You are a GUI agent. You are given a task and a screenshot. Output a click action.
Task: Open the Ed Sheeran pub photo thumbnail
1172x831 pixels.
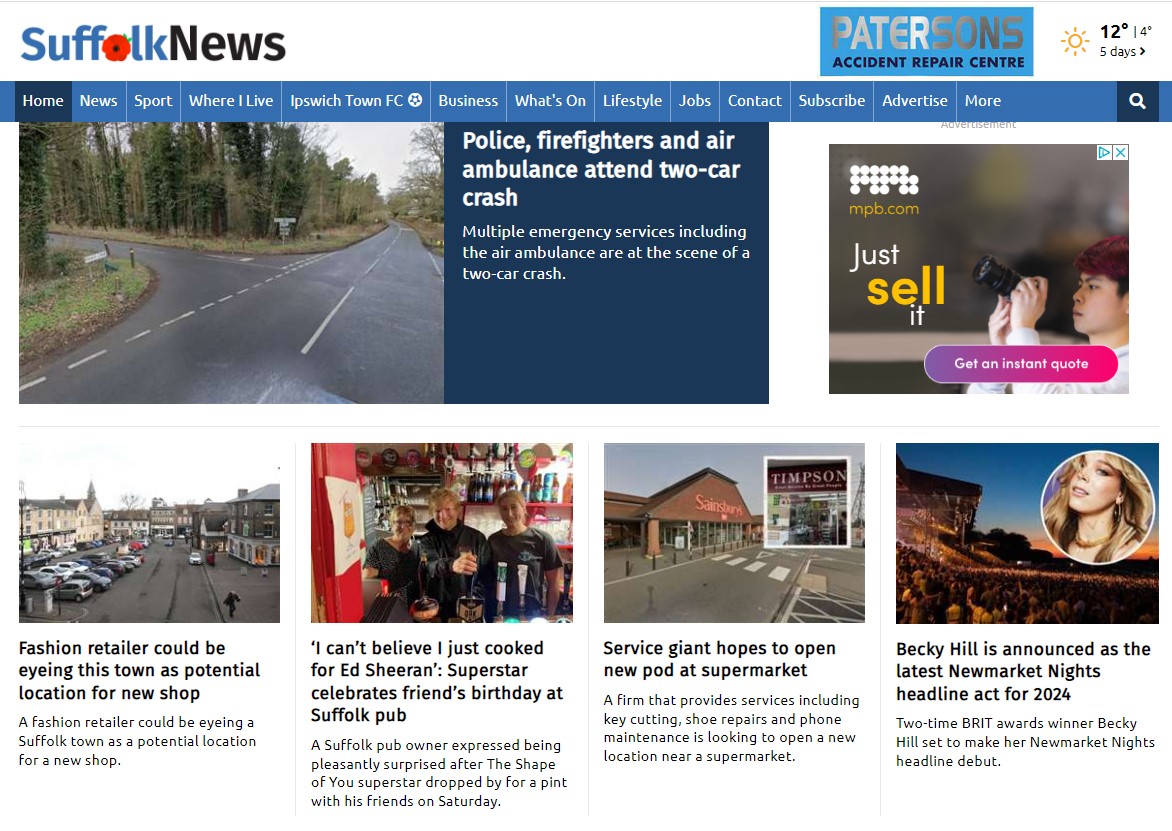(x=442, y=533)
